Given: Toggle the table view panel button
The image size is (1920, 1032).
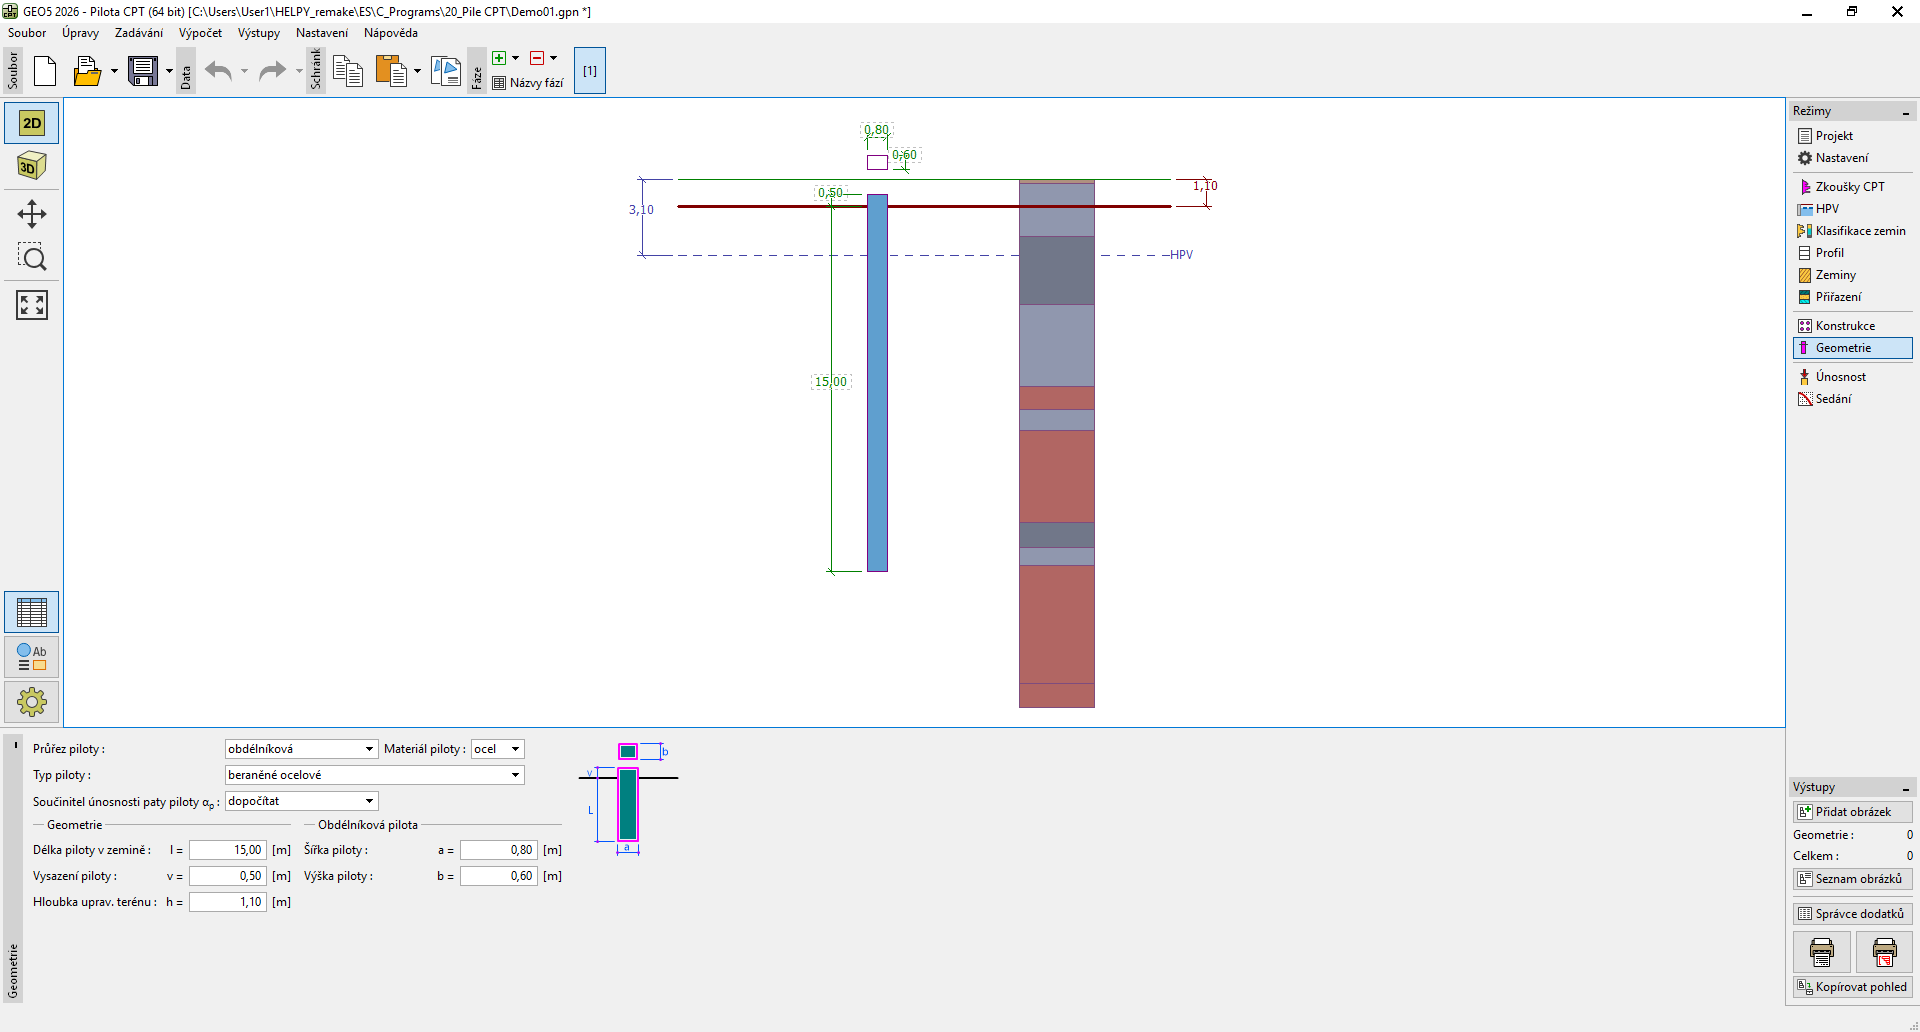Looking at the screenshot, I should 32,612.
